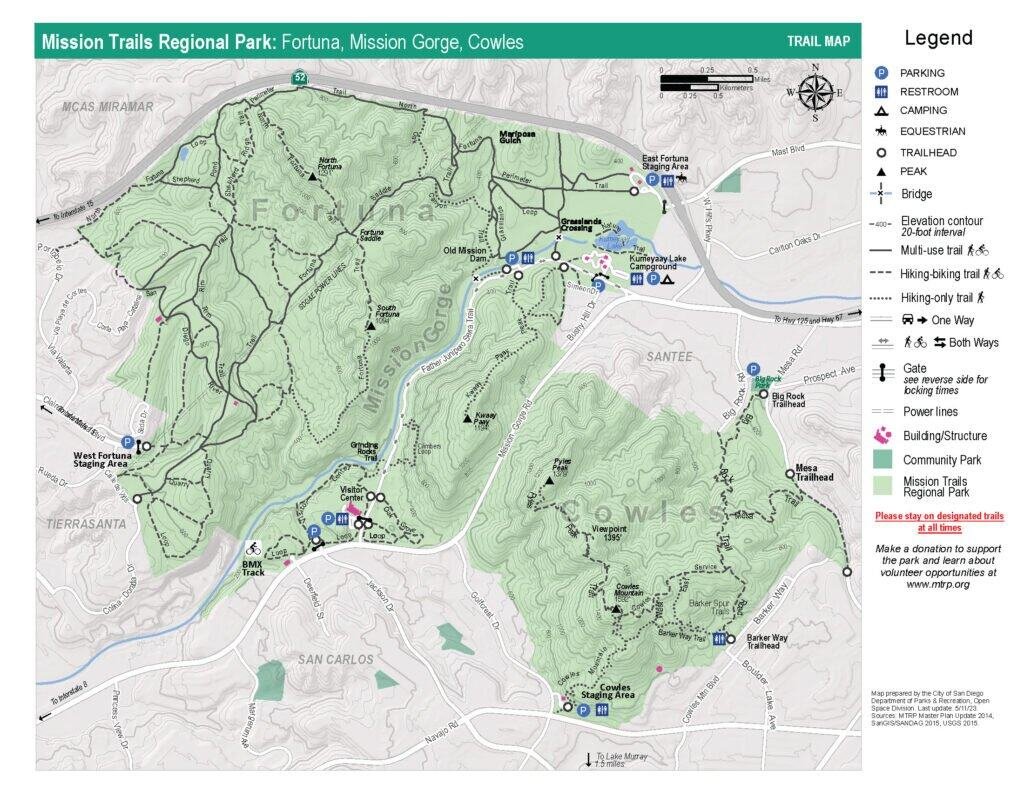The width and height of the screenshot is (1024, 791).
Task: Select the Equestrian icon in the Legend
Action: click(880, 130)
